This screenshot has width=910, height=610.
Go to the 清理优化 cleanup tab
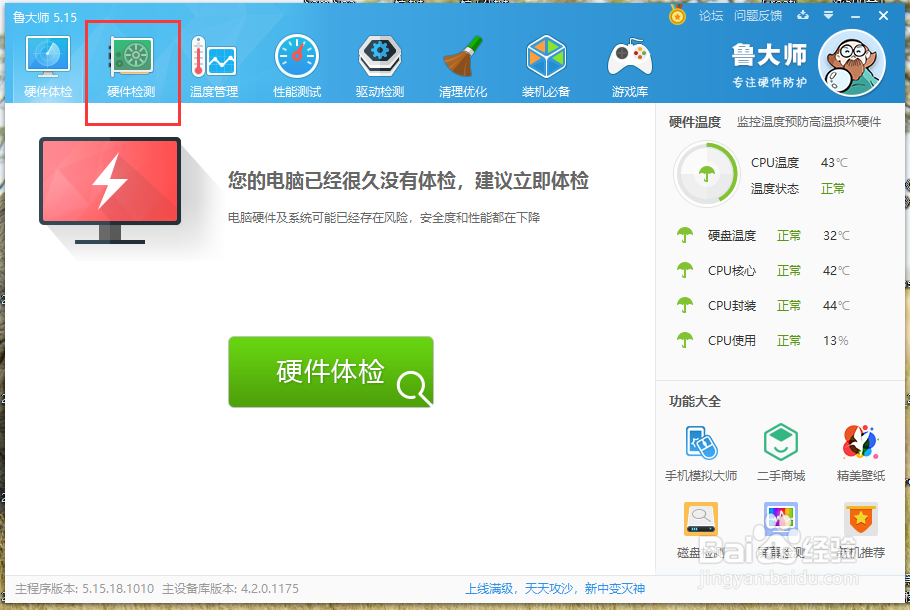pos(463,67)
